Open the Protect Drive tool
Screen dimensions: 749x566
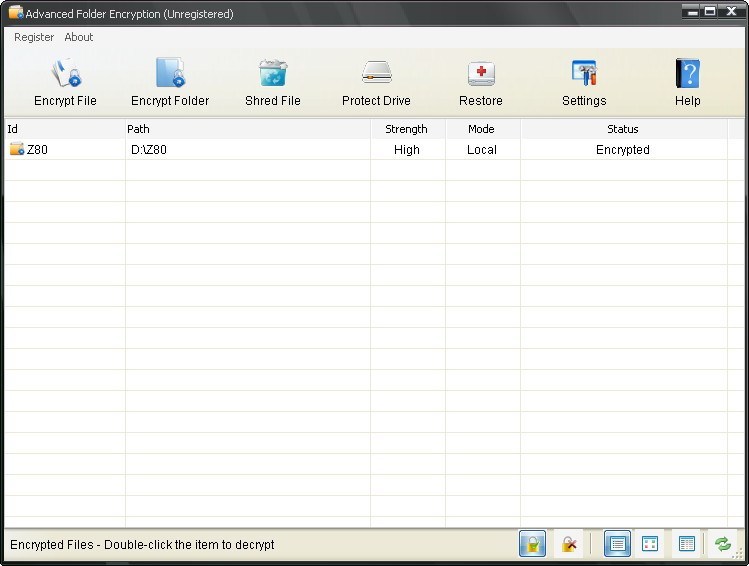click(376, 83)
